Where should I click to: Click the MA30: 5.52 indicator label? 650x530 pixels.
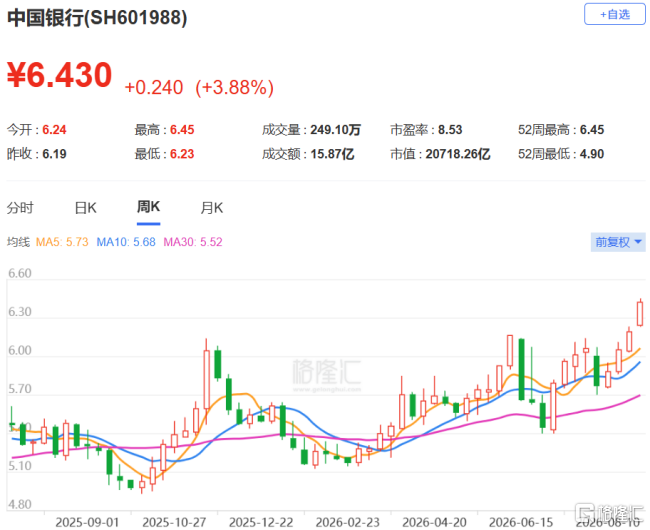(193, 242)
